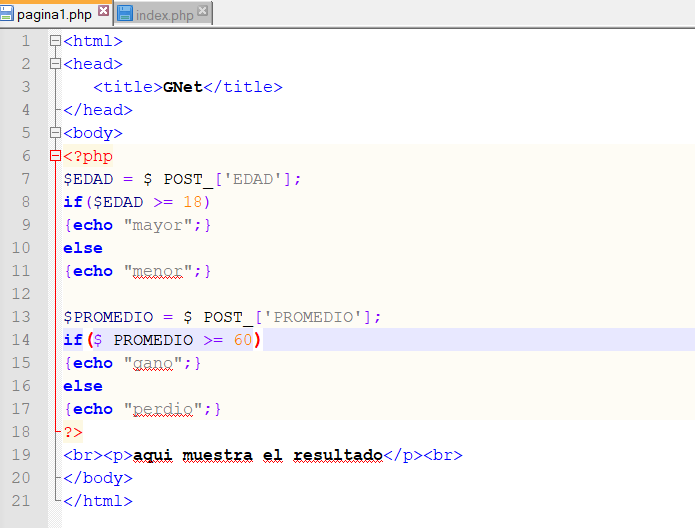This screenshot has height=528, width=695.
Task: Collapse the <html> fold marker
Action: 55,41
